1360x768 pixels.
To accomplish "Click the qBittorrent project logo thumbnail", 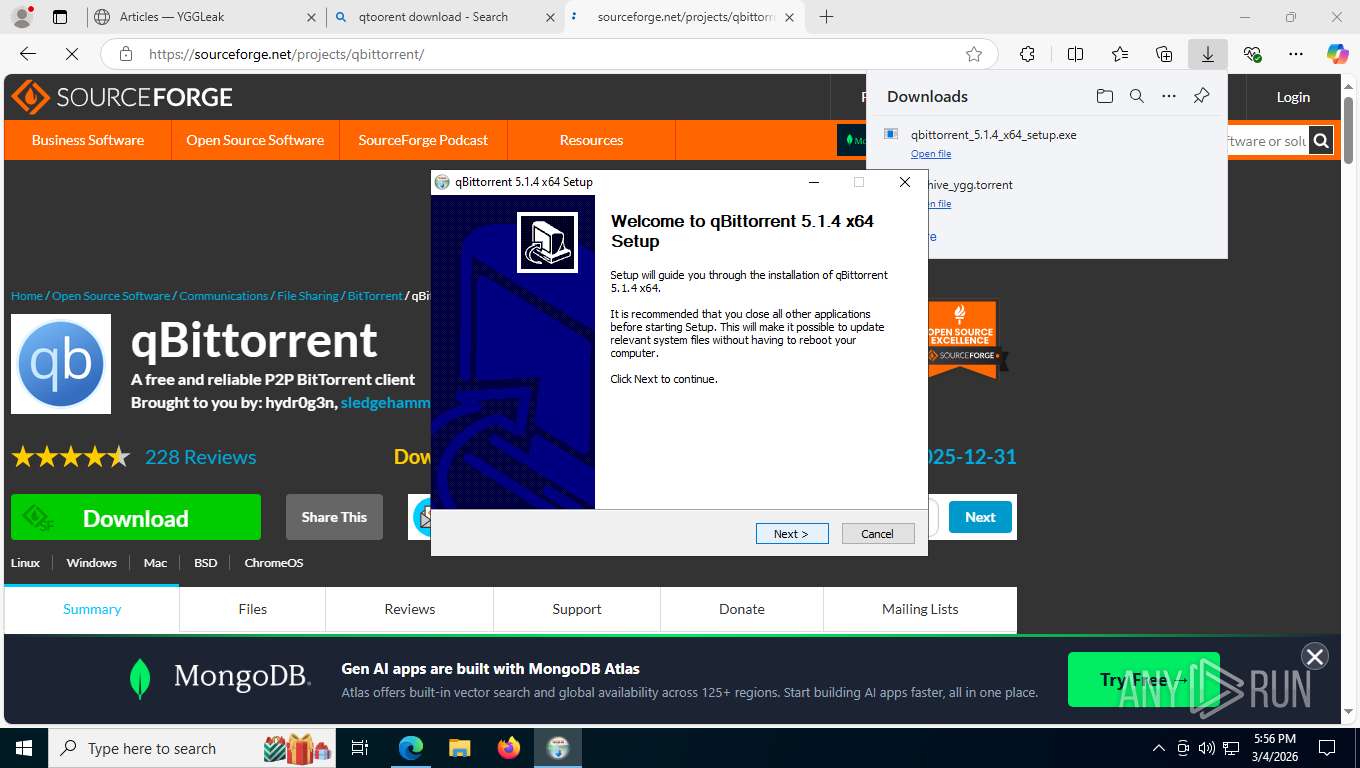I will tap(61, 364).
